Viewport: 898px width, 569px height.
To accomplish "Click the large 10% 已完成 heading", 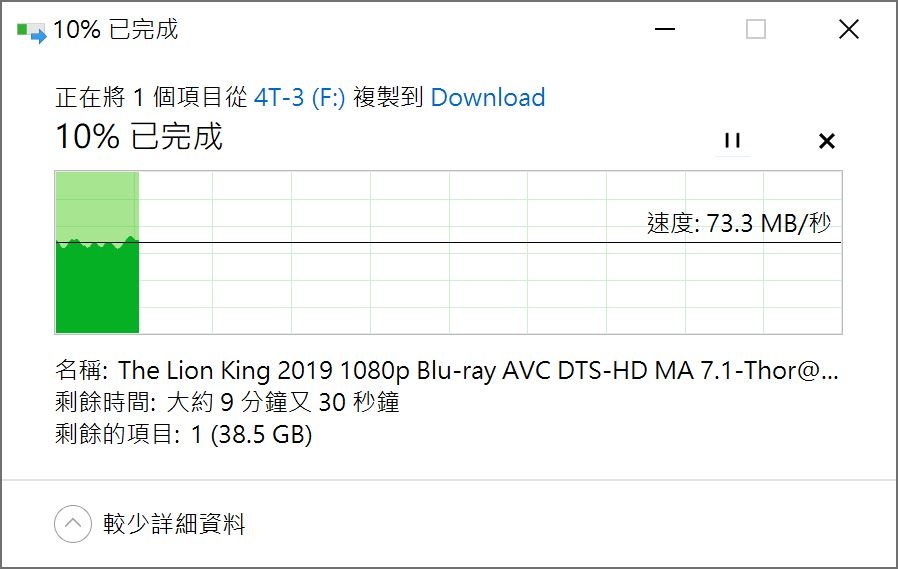I will pos(139,137).
